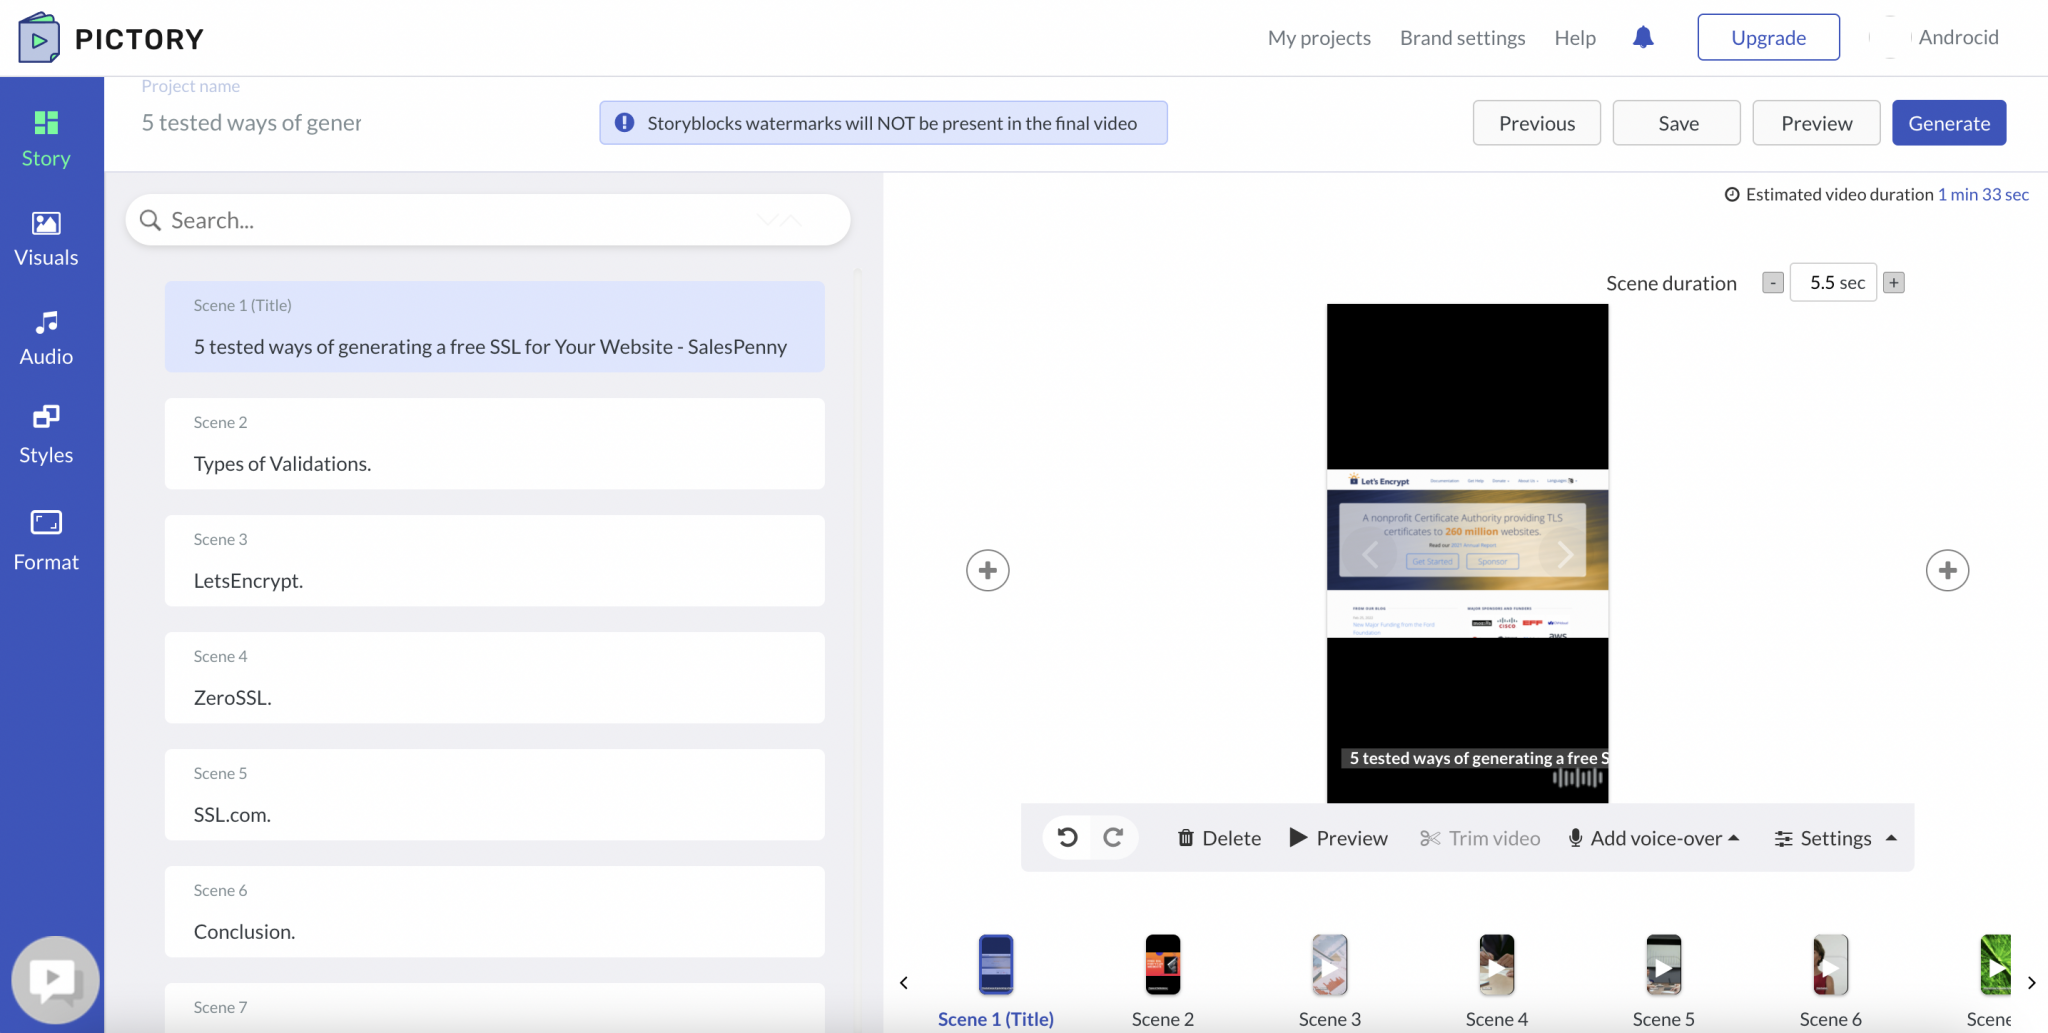
Task: Open the notifications bell
Action: 1643,38
